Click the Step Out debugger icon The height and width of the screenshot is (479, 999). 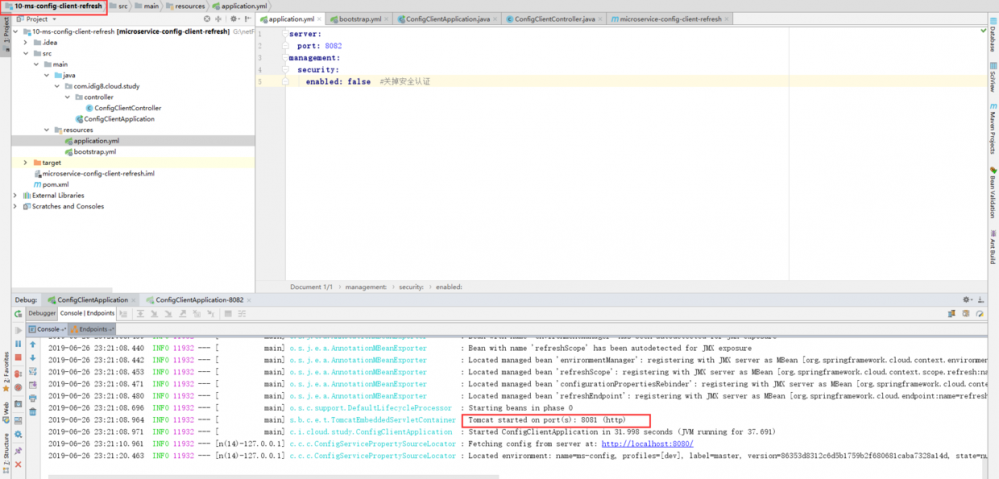click(183, 314)
